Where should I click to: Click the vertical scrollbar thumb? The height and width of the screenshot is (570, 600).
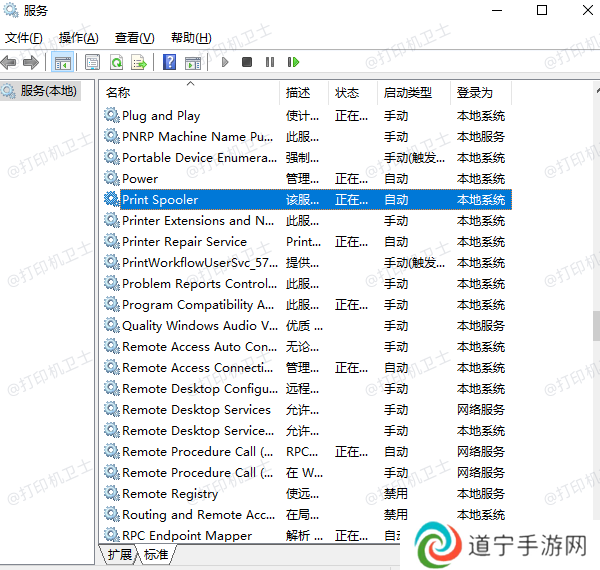tap(595, 325)
